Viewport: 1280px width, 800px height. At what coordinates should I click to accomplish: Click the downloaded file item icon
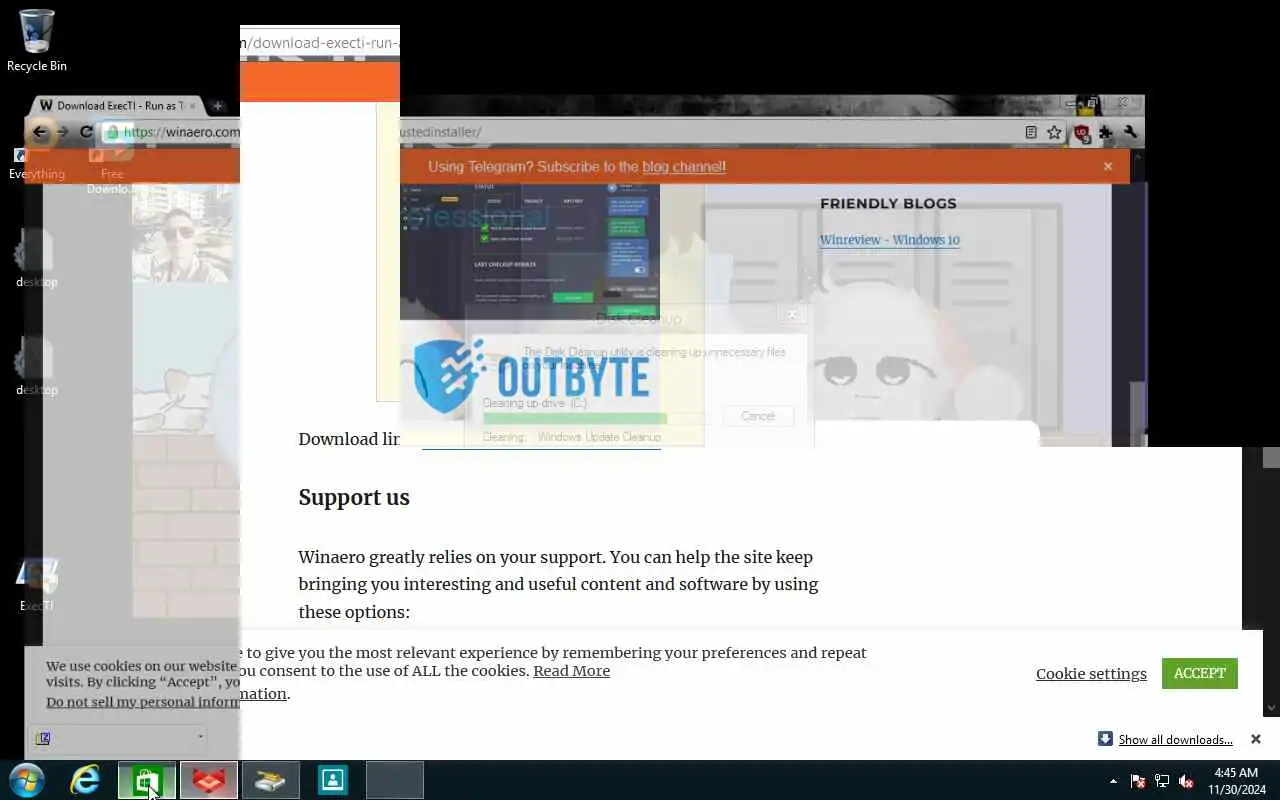44,739
